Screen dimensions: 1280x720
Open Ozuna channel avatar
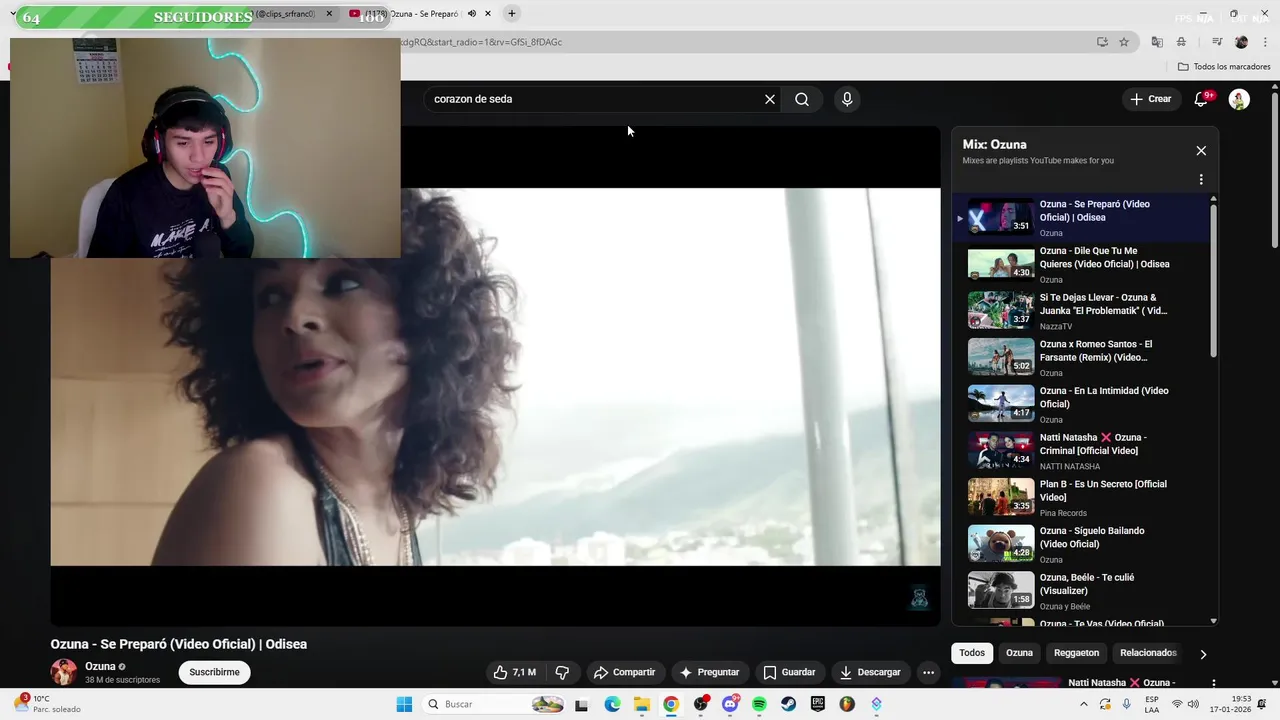click(64, 672)
